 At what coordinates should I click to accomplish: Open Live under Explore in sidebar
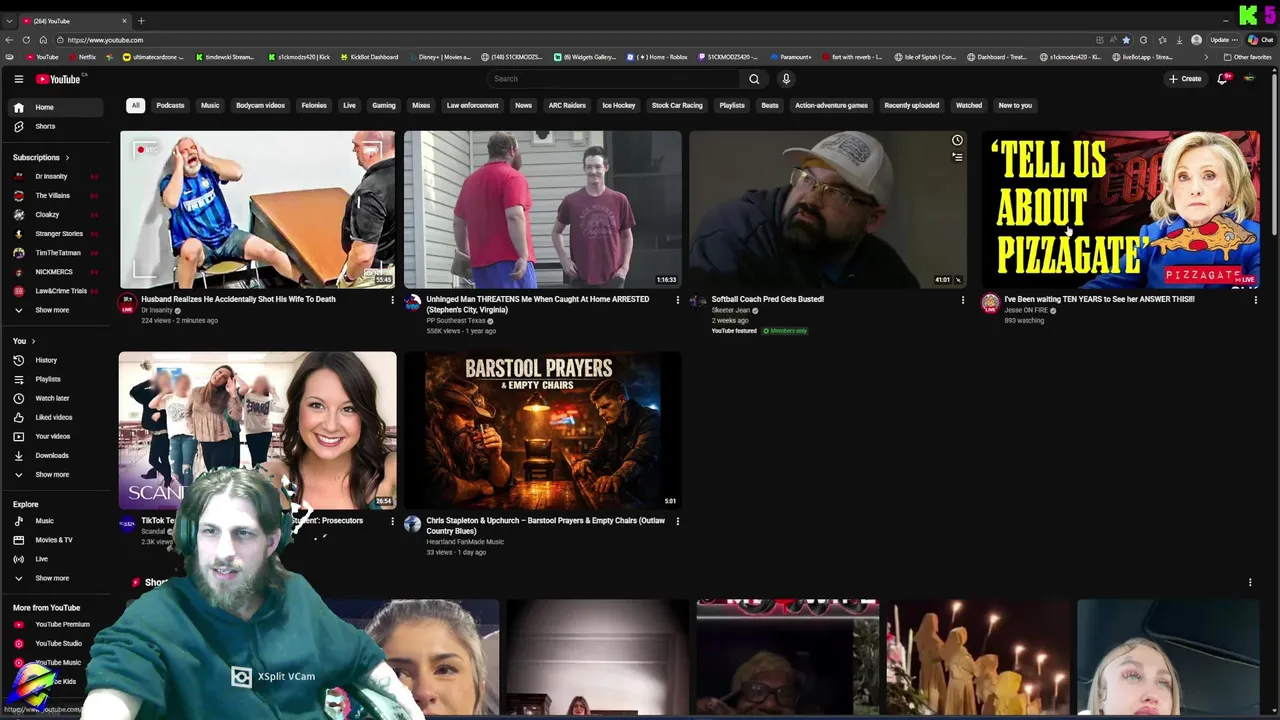tap(57, 559)
